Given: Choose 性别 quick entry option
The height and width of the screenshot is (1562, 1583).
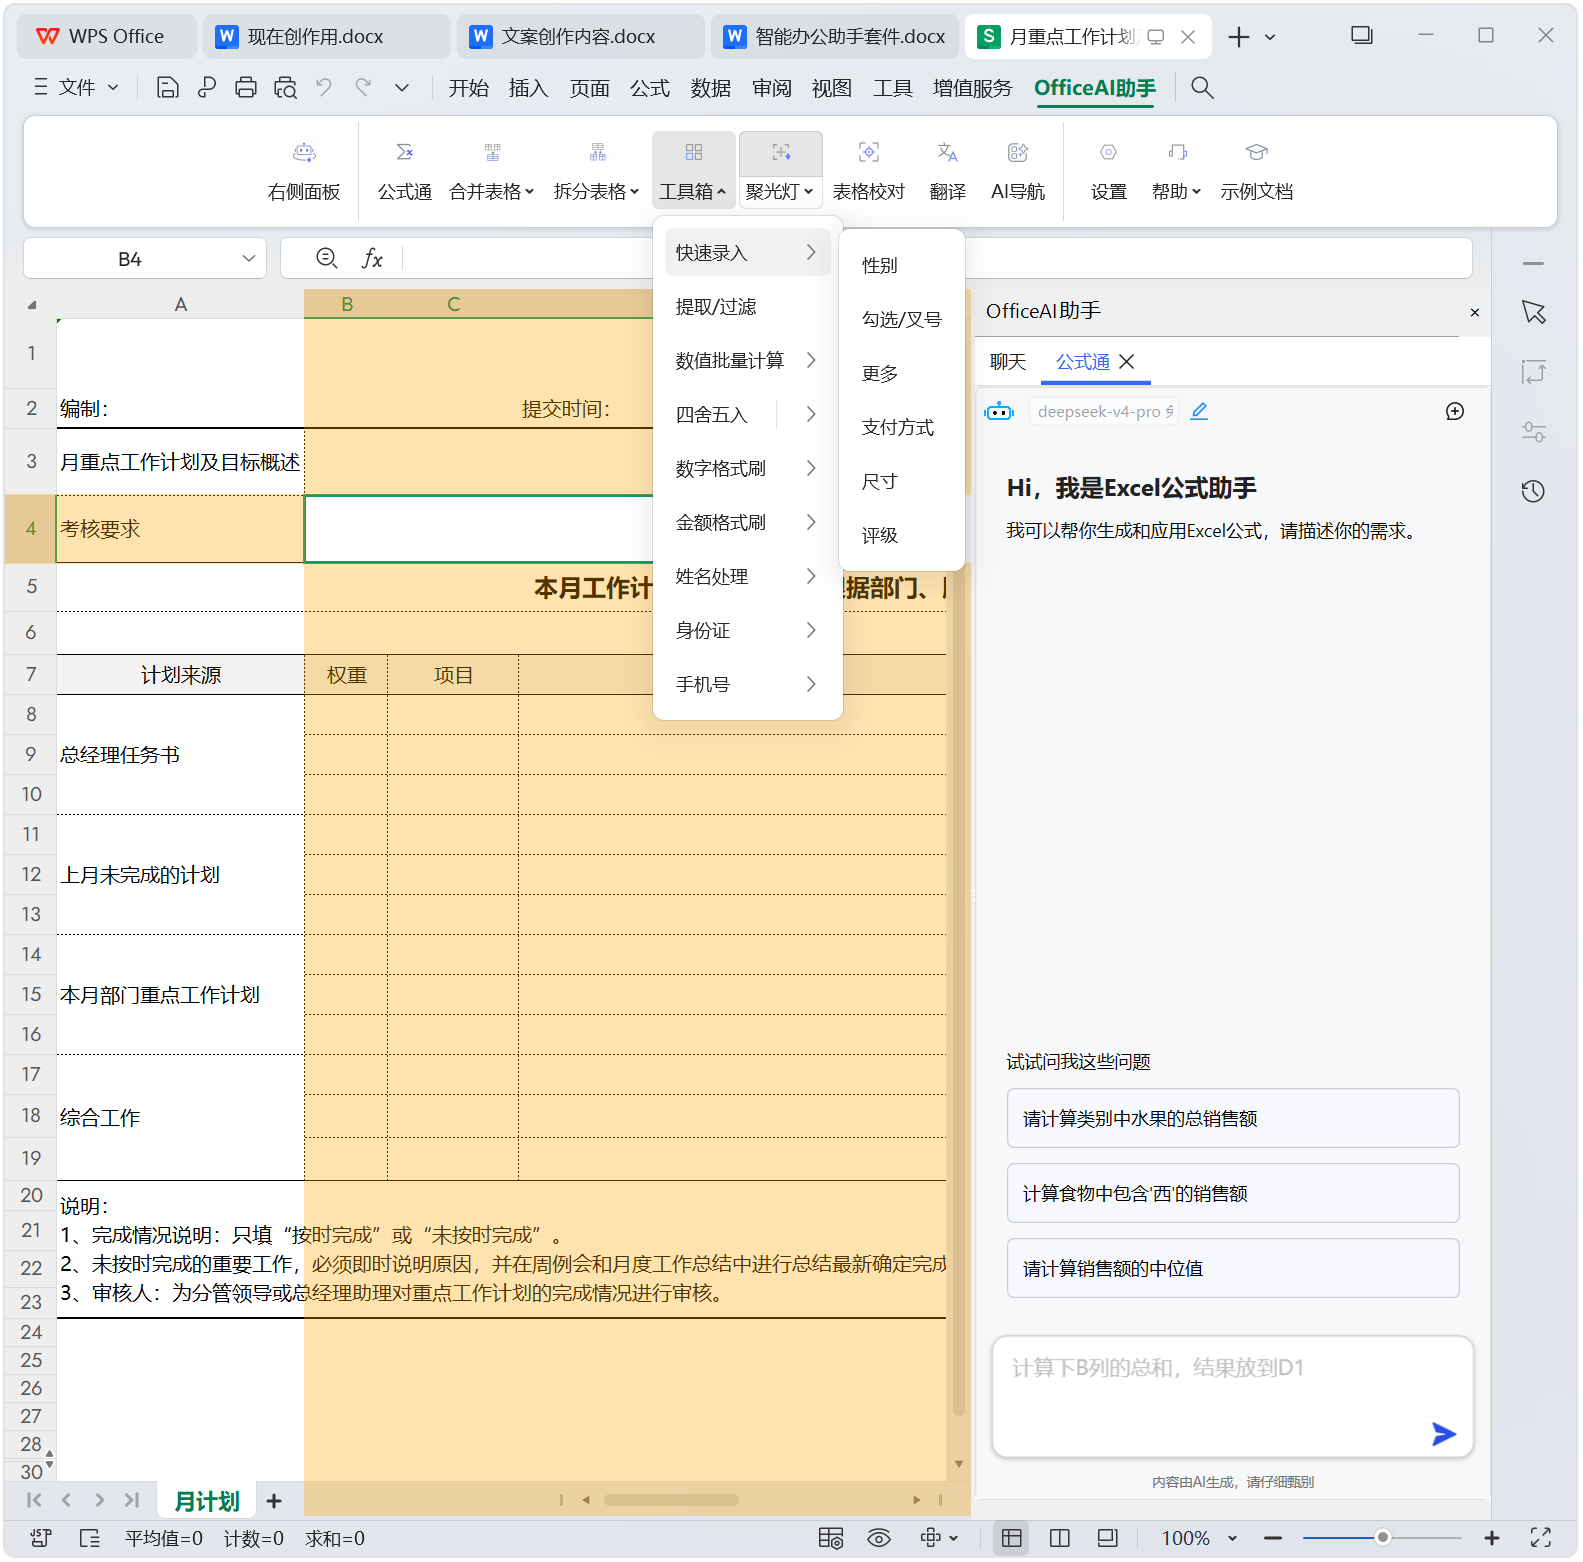Looking at the screenshot, I should 901,266.
